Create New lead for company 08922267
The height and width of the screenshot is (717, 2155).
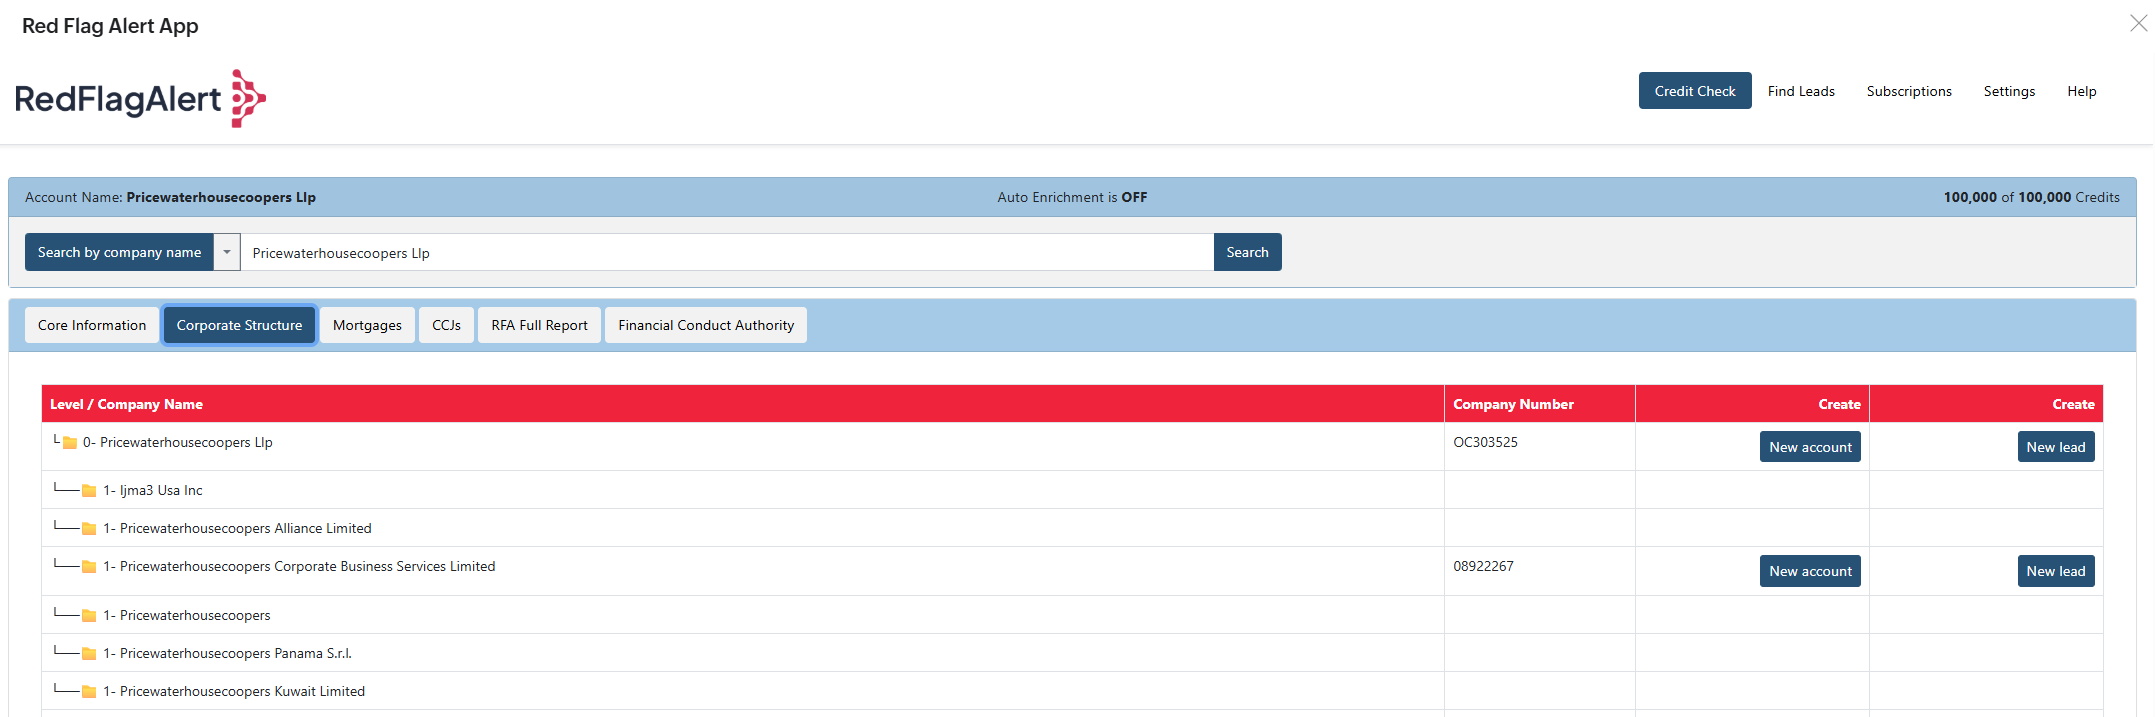pyautogui.click(x=2056, y=571)
